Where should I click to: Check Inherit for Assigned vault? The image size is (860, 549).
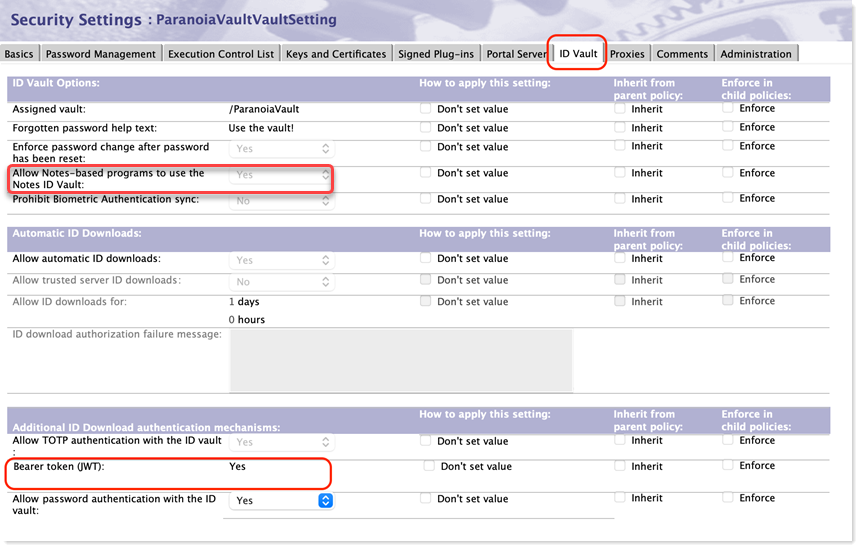[620, 109]
